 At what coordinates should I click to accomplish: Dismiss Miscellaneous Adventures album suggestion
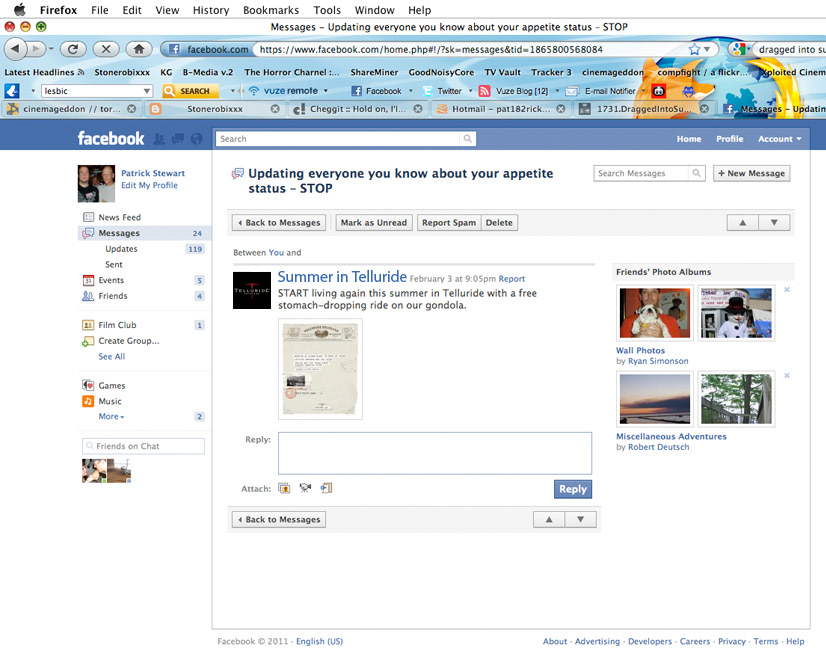pyautogui.click(x=786, y=375)
